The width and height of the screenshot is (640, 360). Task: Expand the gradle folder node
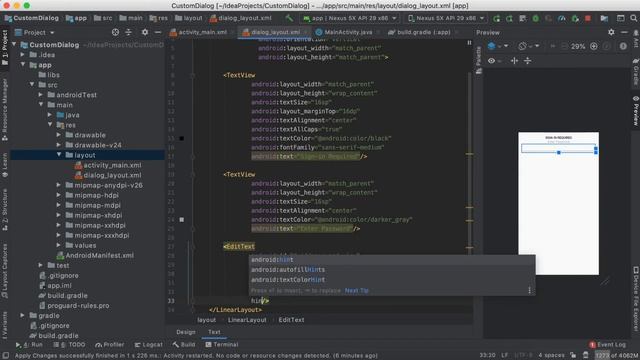(x=23, y=316)
